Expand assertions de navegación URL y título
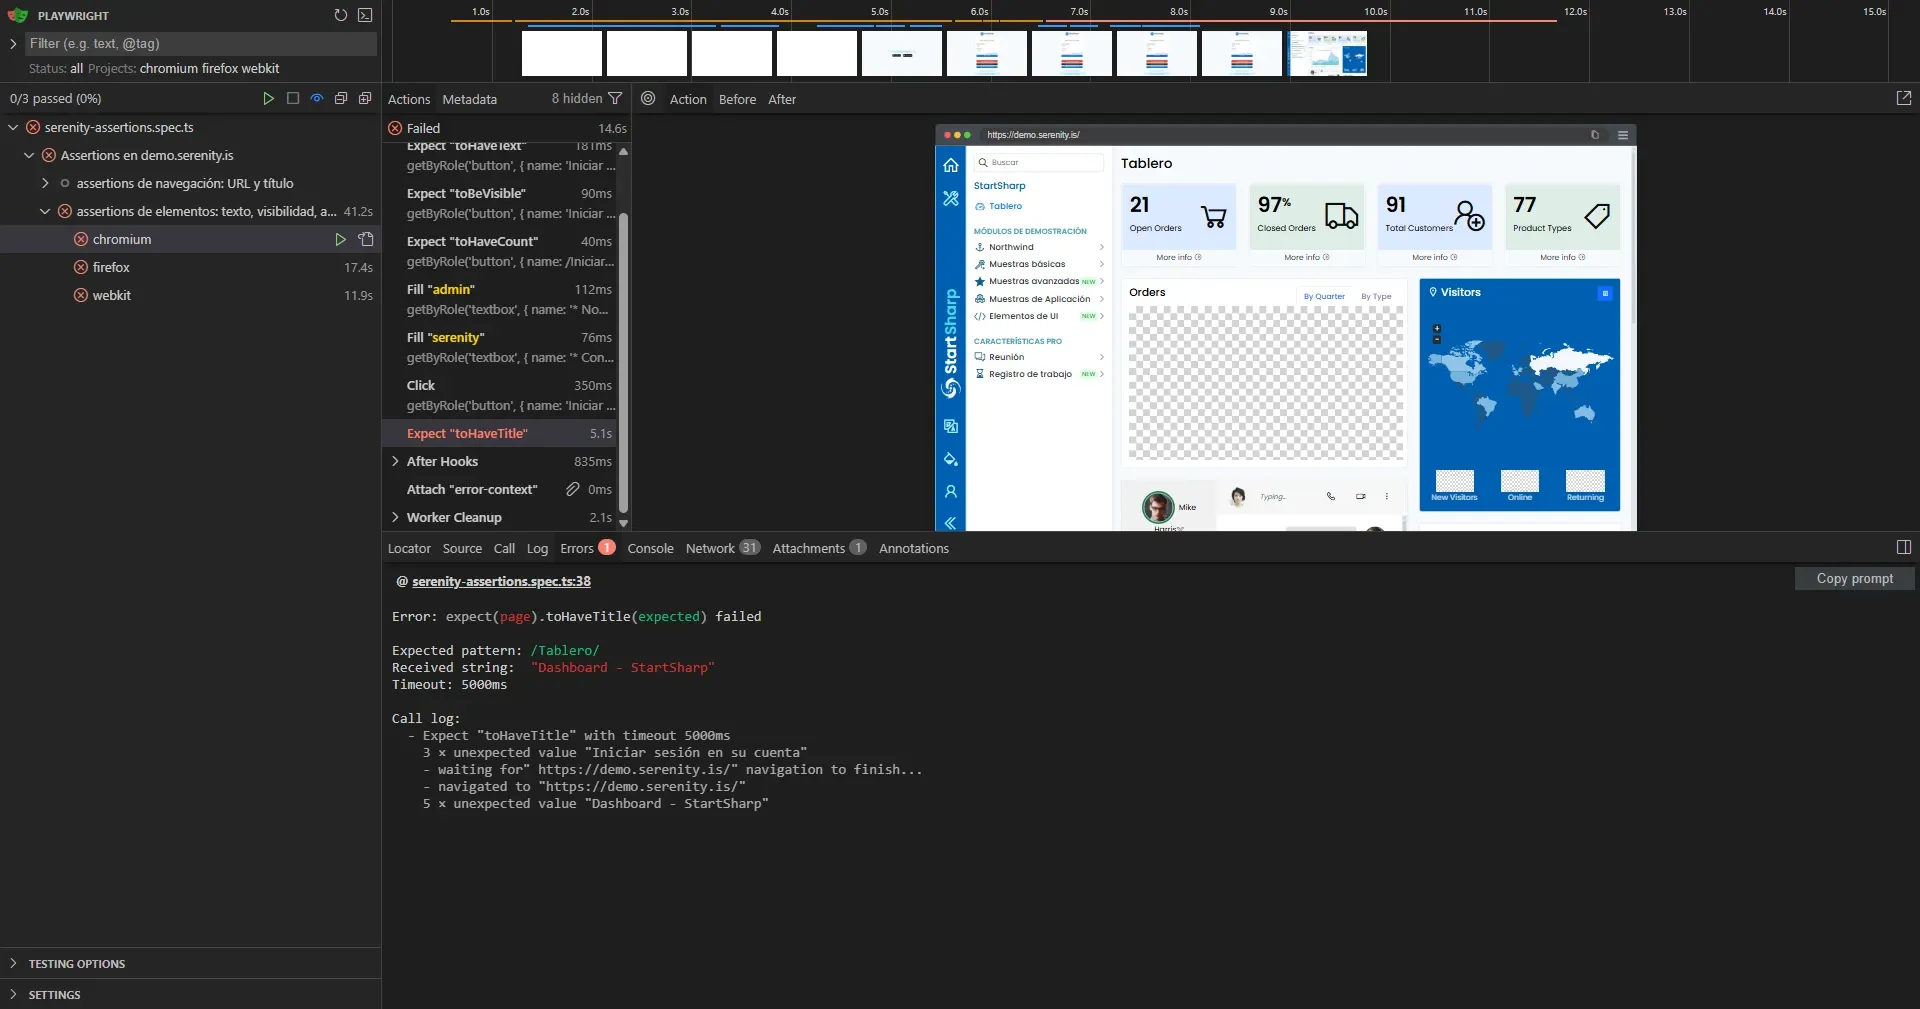The height and width of the screenshot is (1009, 1920). pyautogui.click(x=45, y=183)
